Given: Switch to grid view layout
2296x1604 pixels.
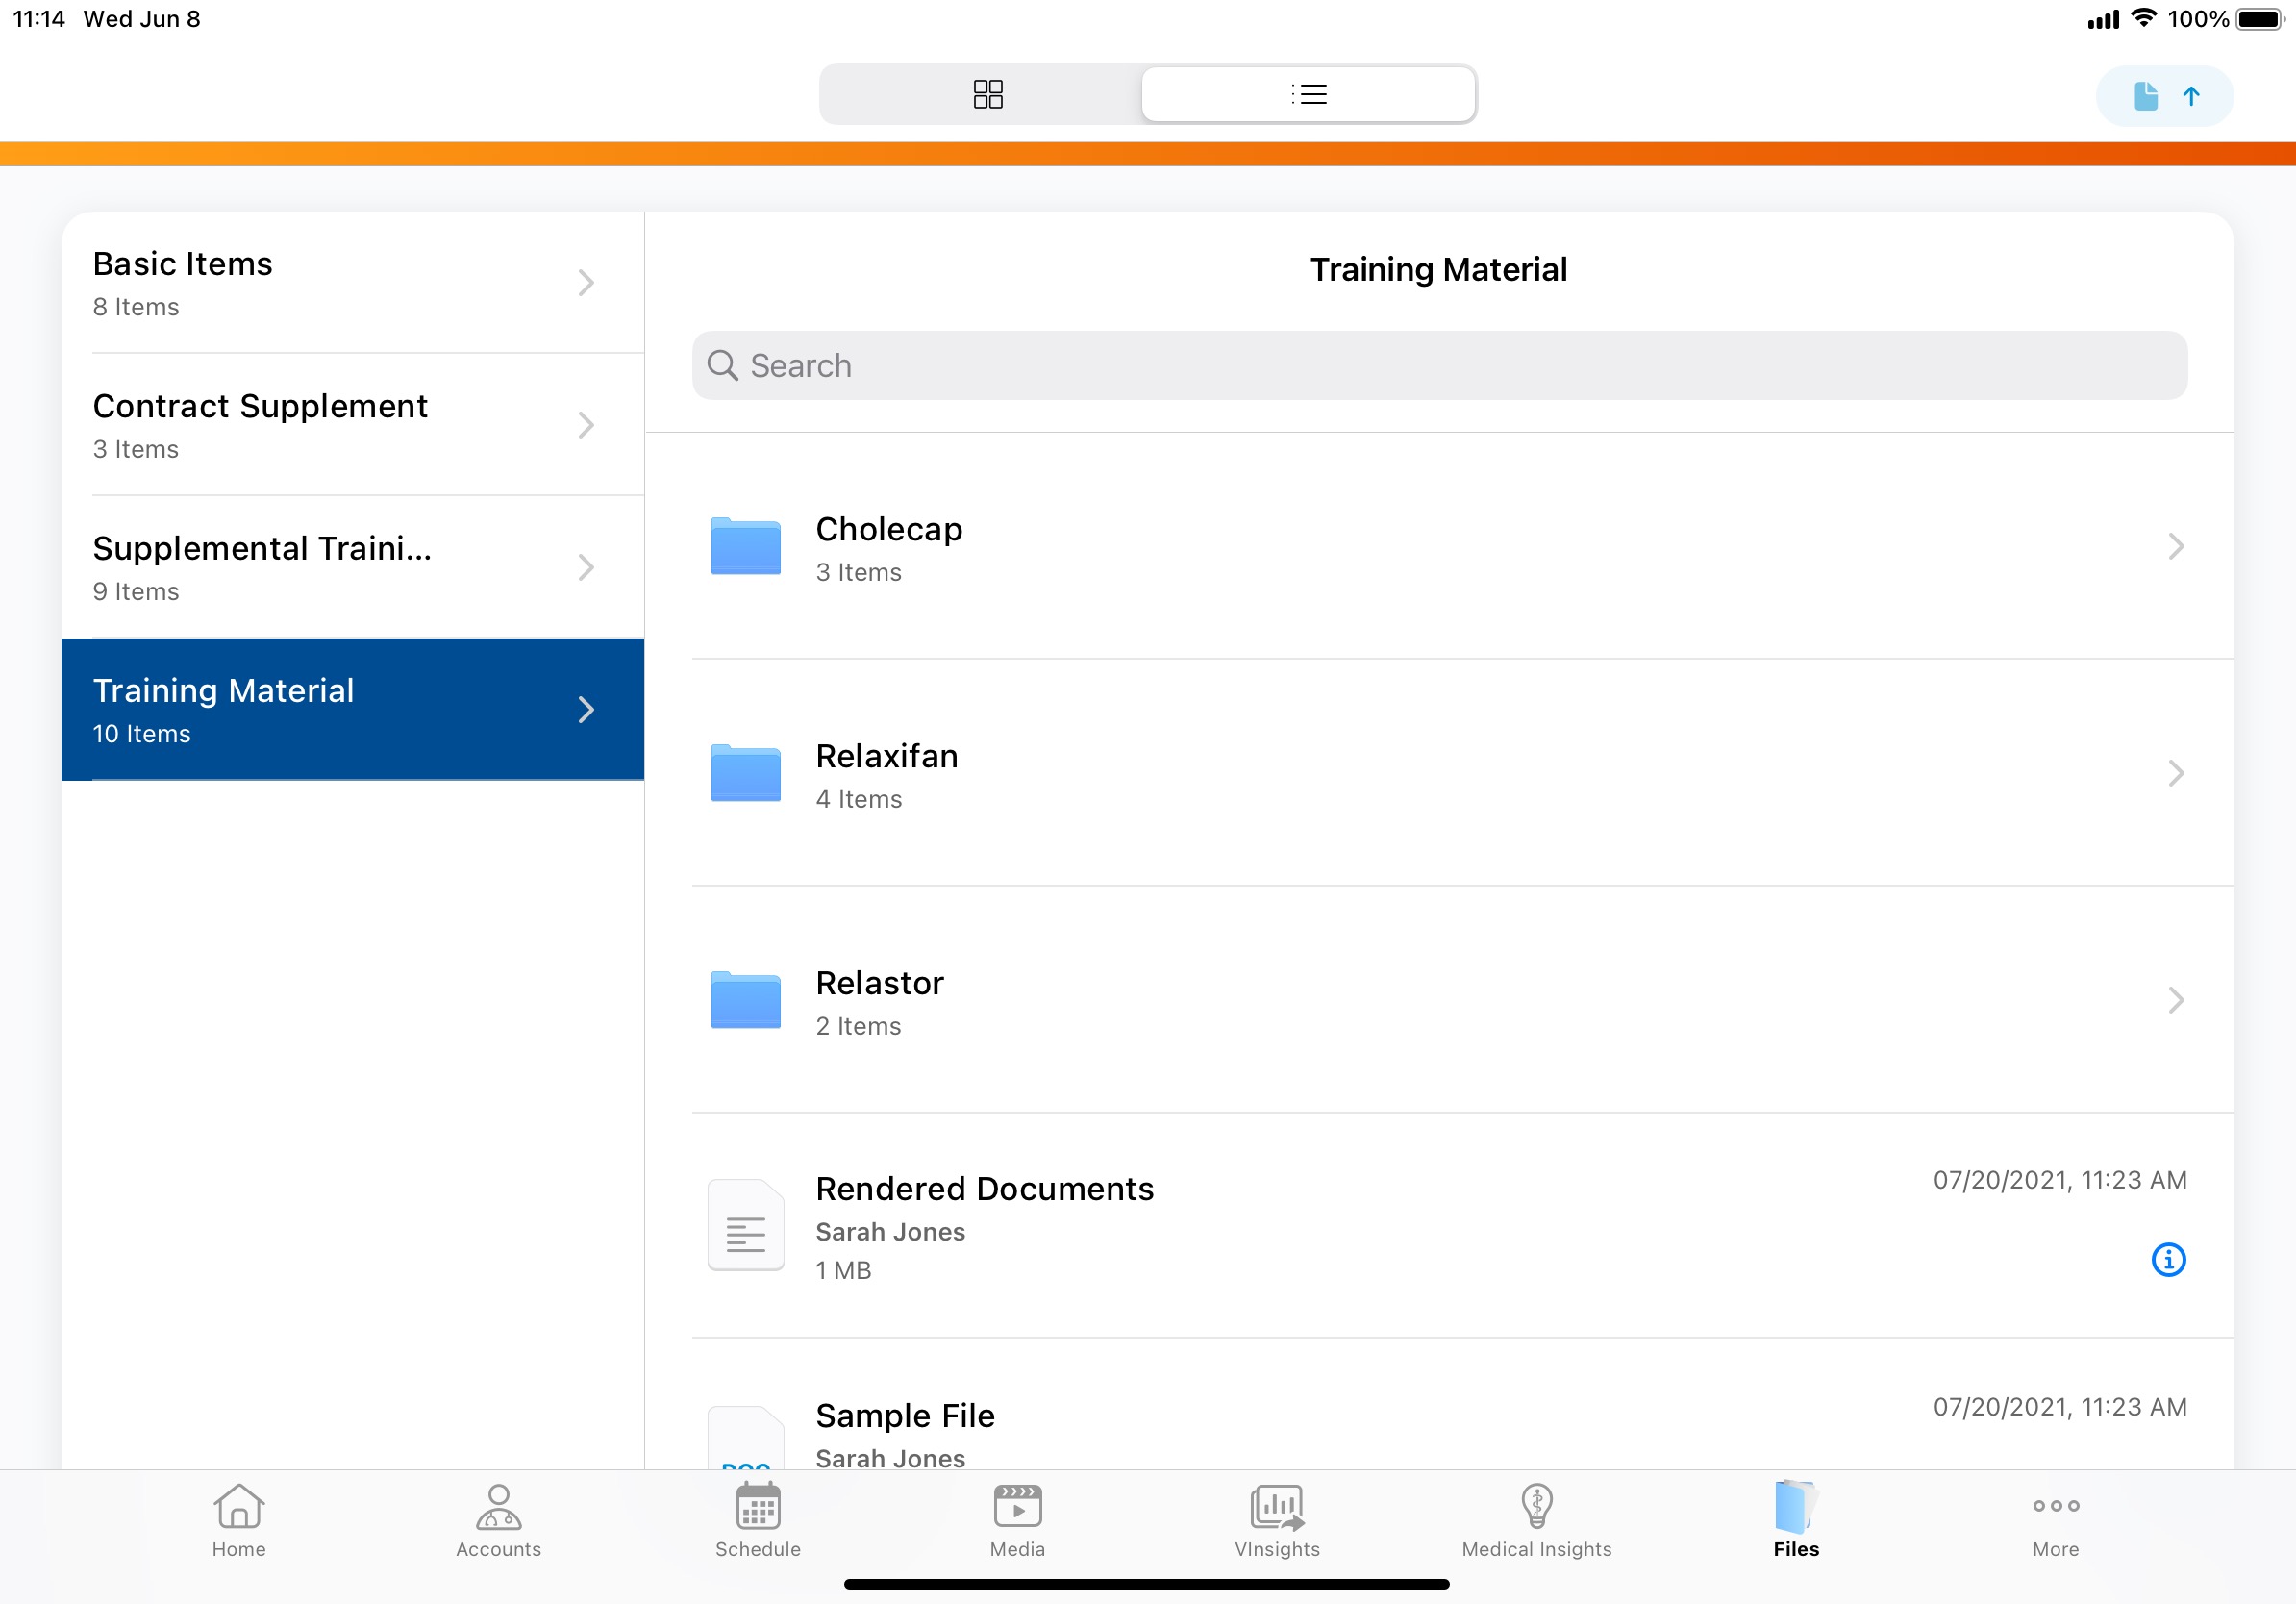Looking at the screenshot, I should click(987, 94).
